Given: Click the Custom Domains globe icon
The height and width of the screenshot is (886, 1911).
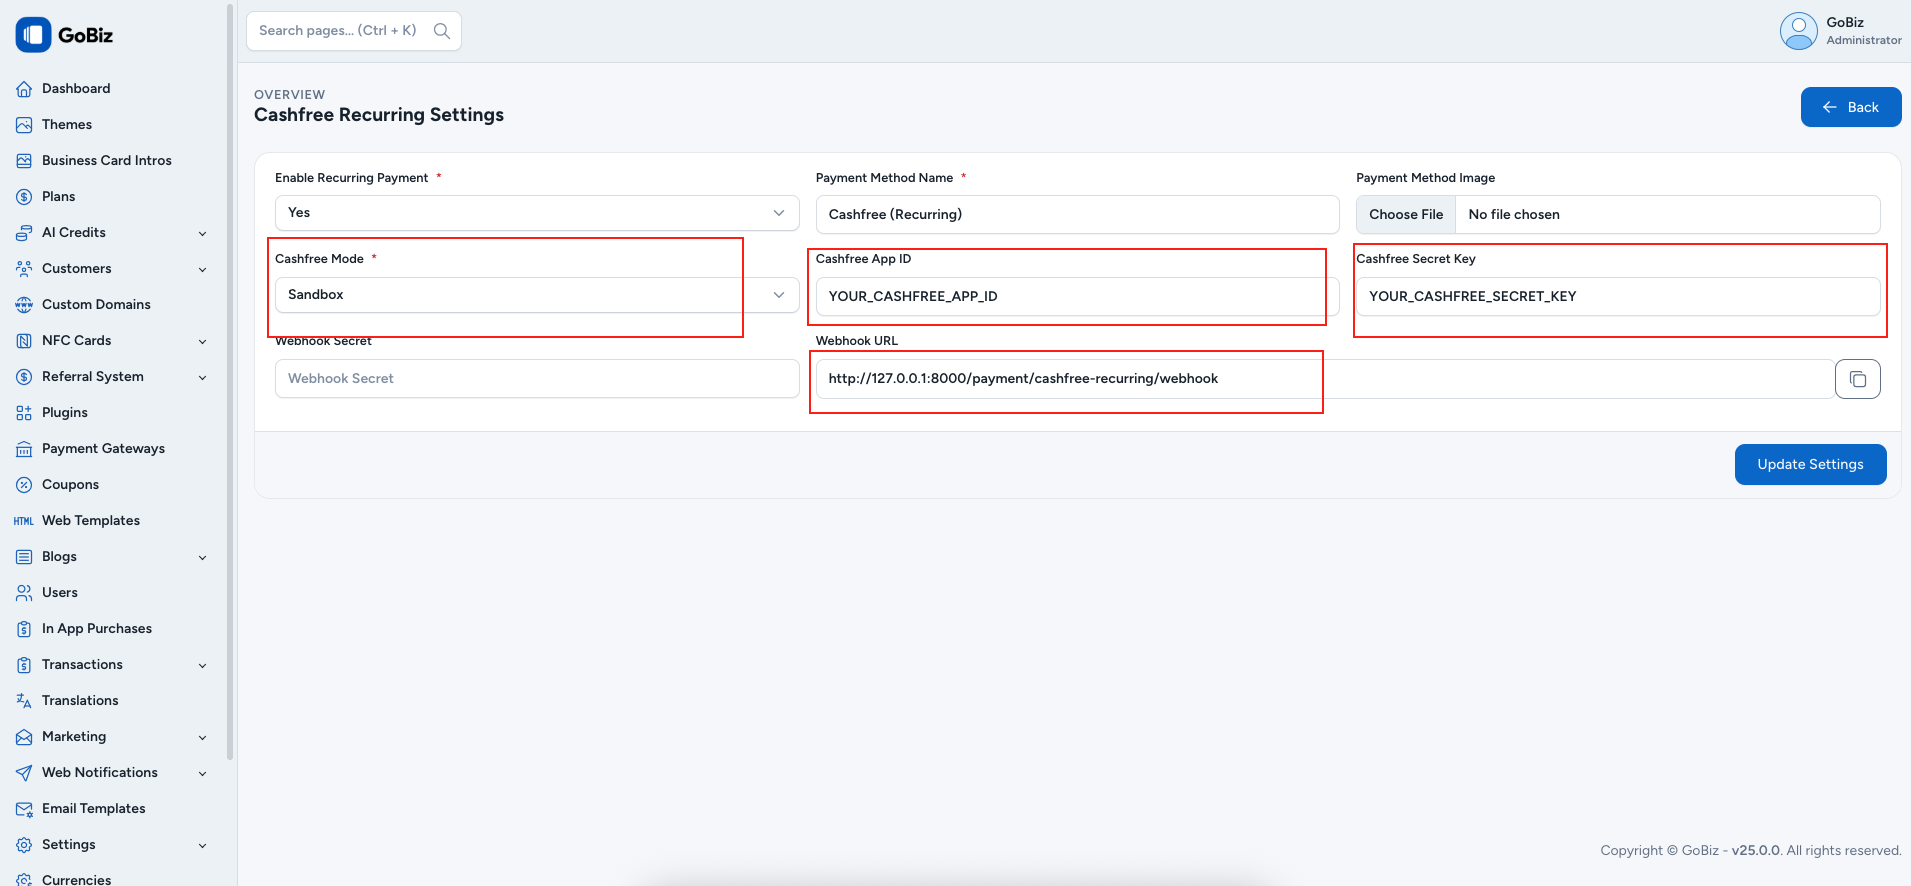Looking at the screenshot, I should tap(24, 305).
